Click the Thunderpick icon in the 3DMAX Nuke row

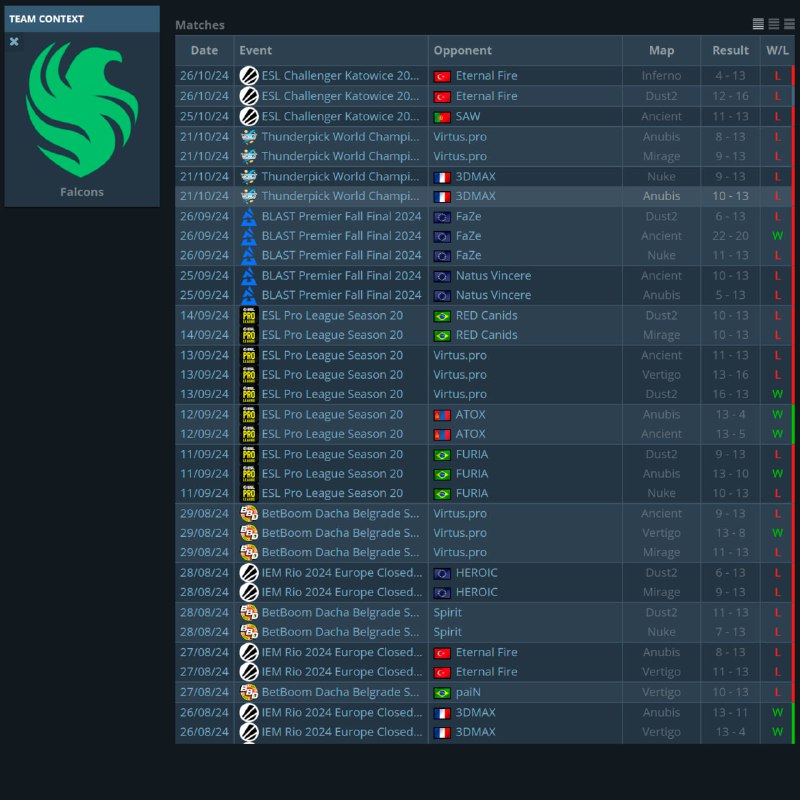249,177
